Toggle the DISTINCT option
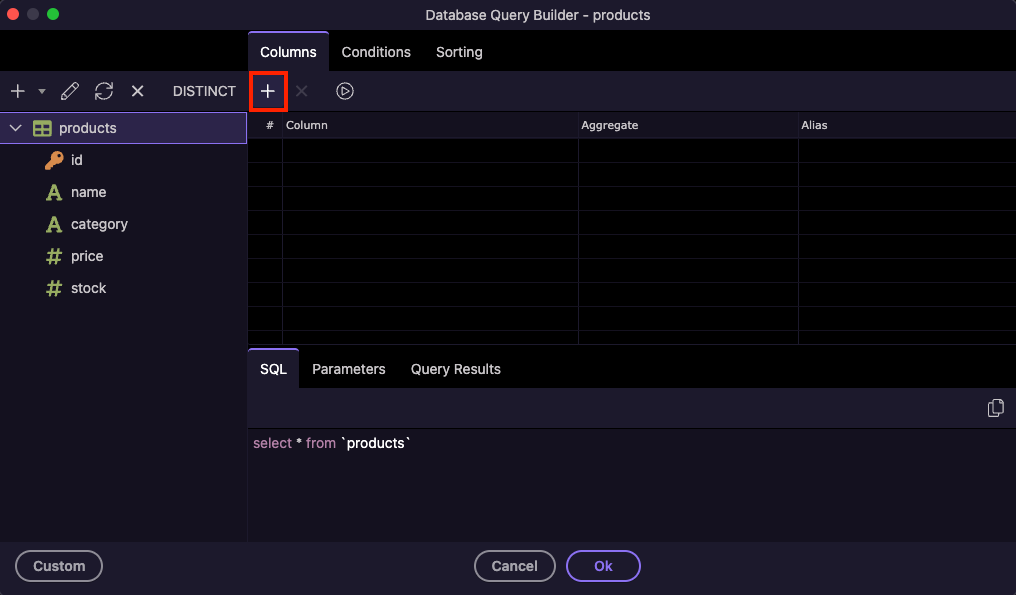Image resolution: width=1016 pixels, height=595 pixels. [204, 91]
